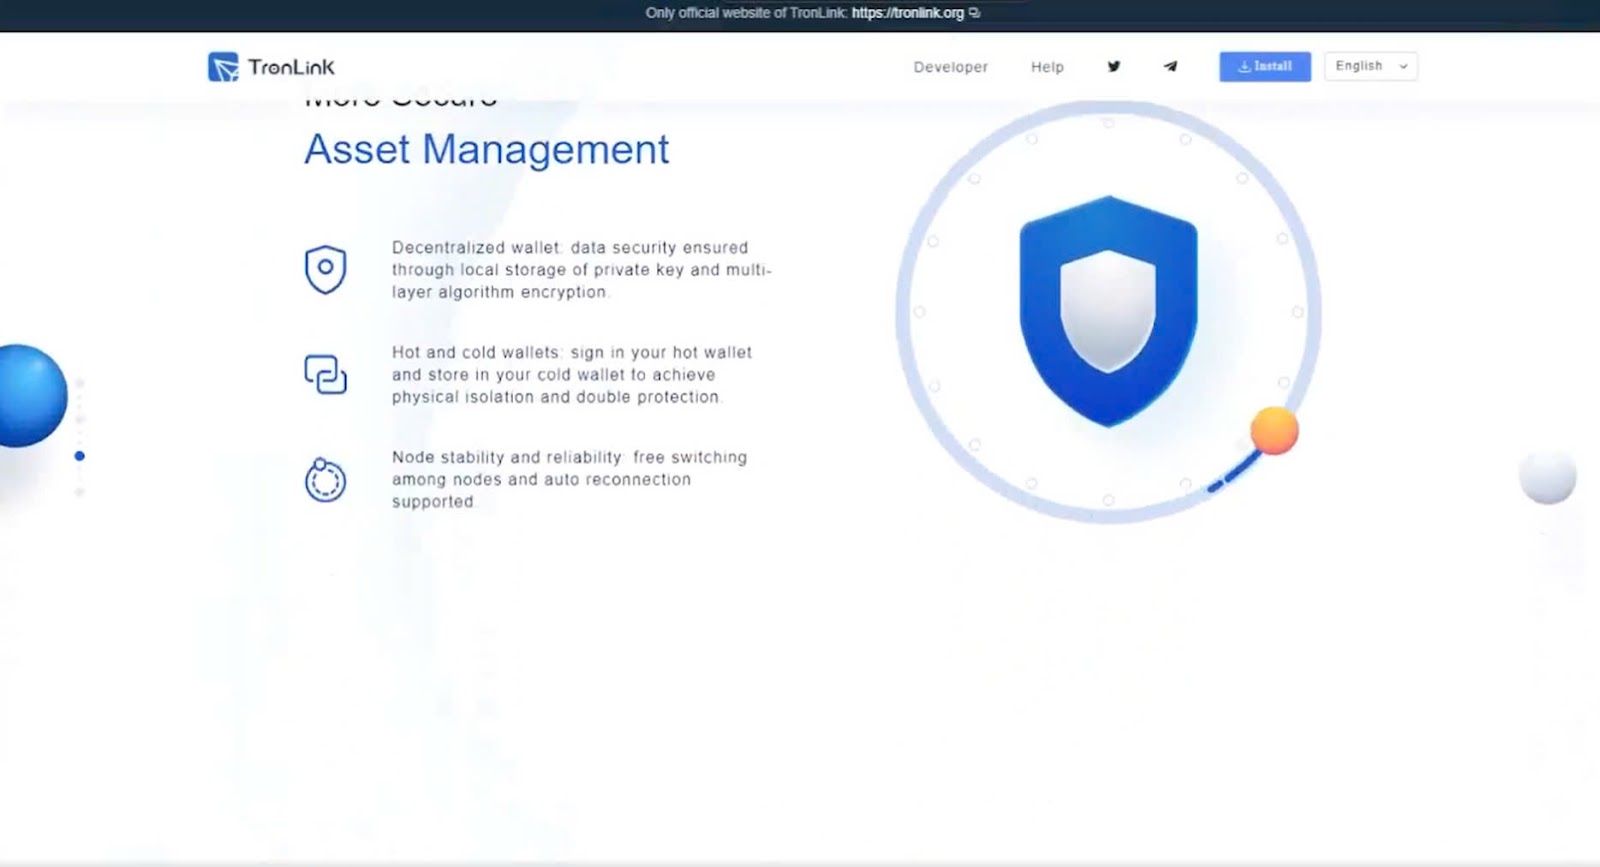The width and height of the screenshot is (1600, 867).
Task: Click the blue sphere at the left edge
Action: pos(32,396)
